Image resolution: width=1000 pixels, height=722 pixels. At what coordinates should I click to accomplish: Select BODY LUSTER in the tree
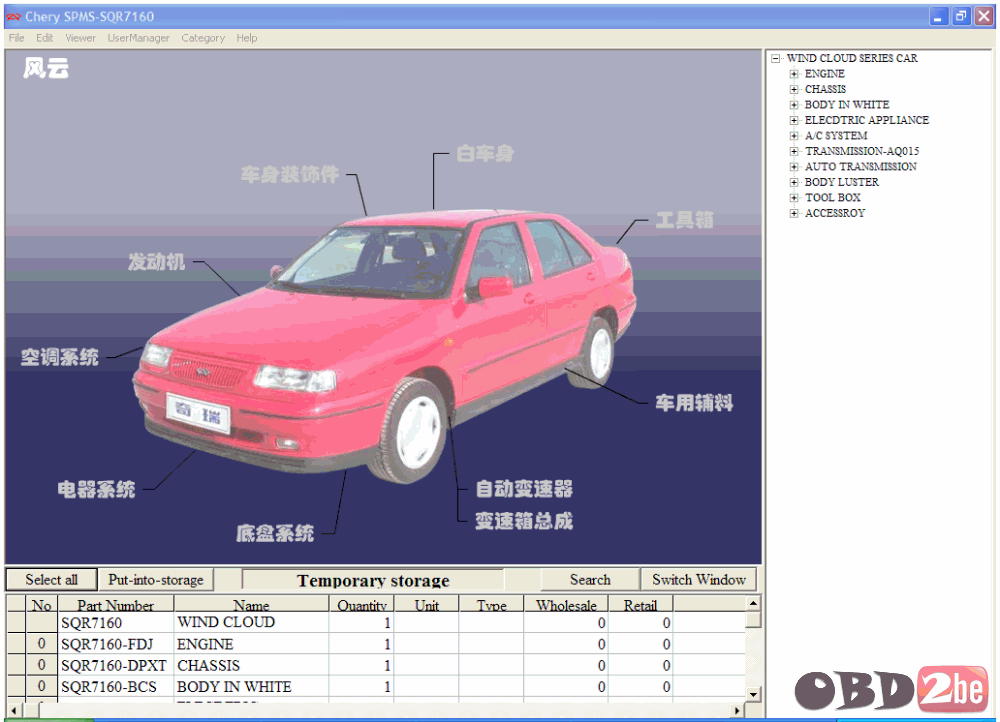(x=842, y=182)
